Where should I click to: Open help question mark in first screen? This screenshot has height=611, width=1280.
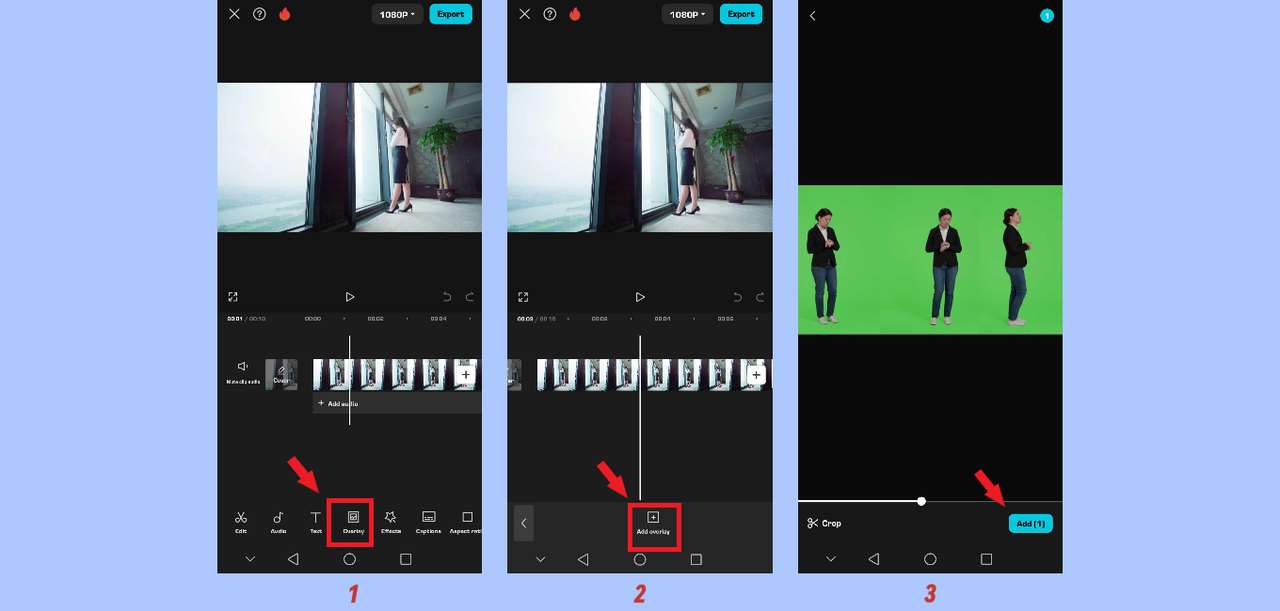pyautogui.click(x=259, y=14)
